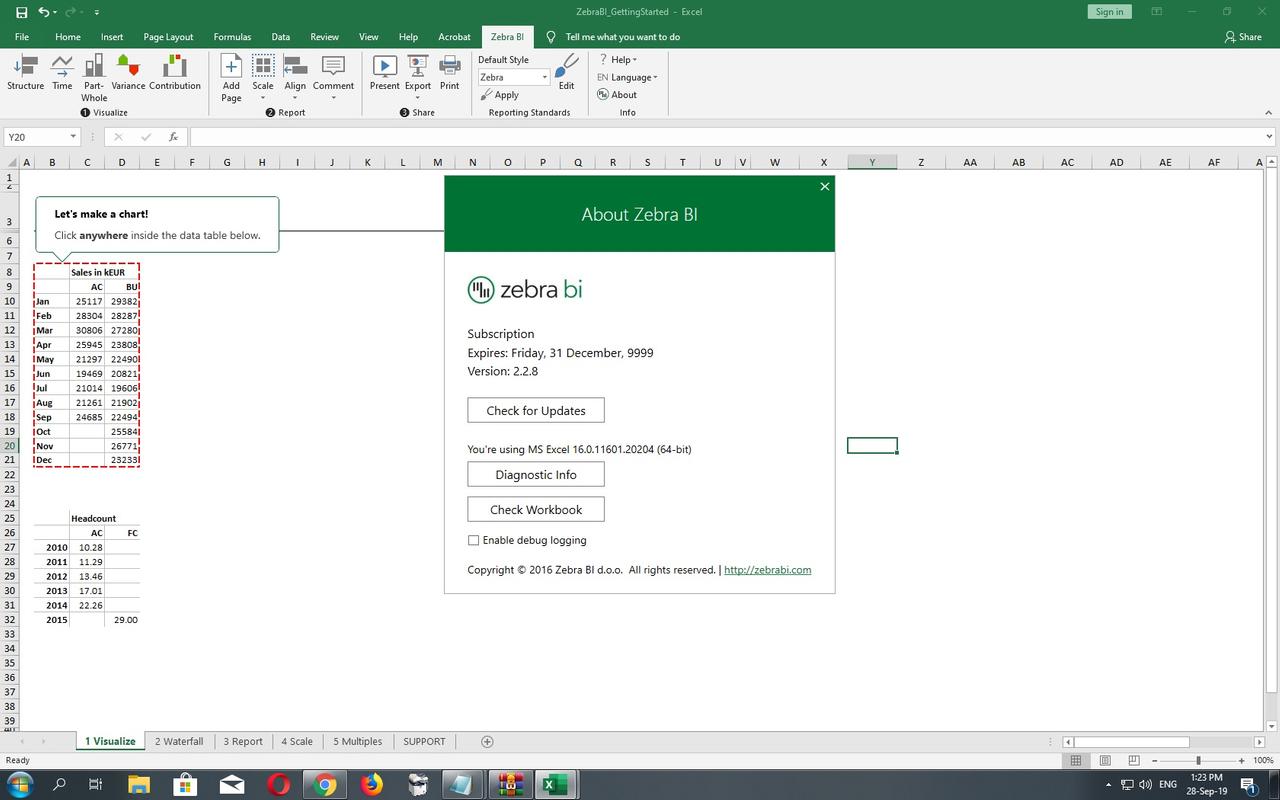This screenshot has width=1280, height=800.
Task: Open Diagnostic Info
Action: [536, 474]
